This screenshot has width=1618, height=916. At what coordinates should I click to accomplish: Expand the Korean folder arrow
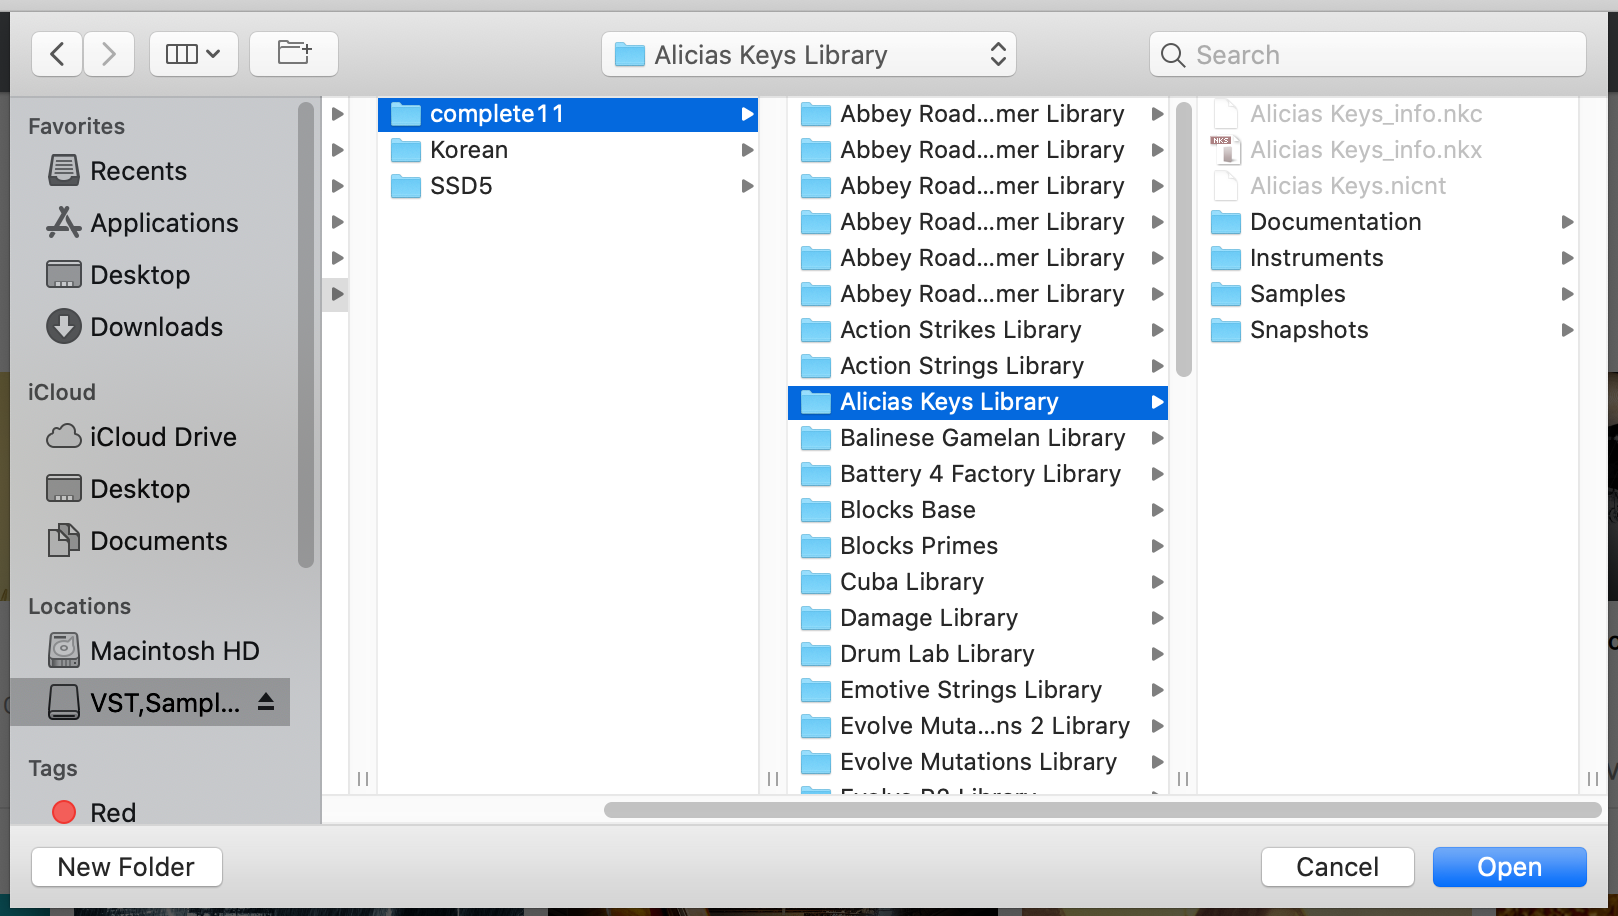coord(747,150)
